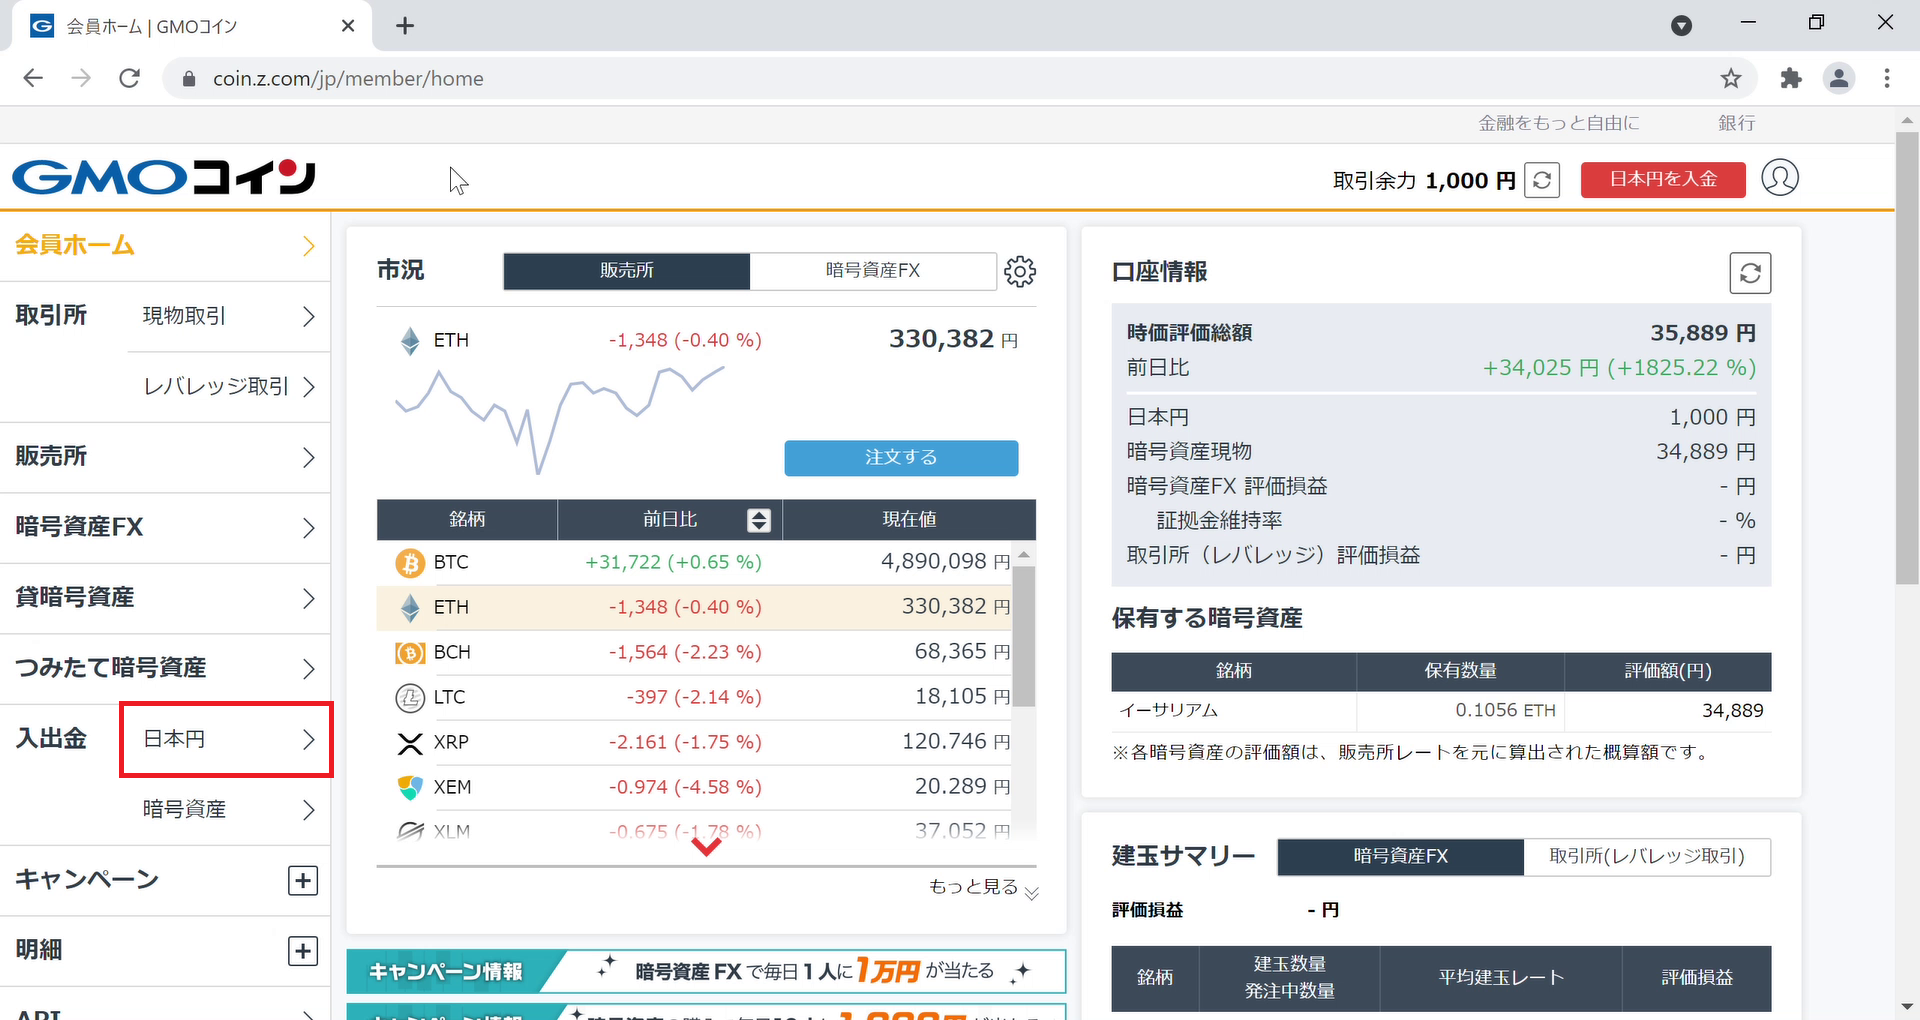1920x1020 pixels.
Task: Refresh the 口座情報 panel icon
Action: (x=1748, y=272)
